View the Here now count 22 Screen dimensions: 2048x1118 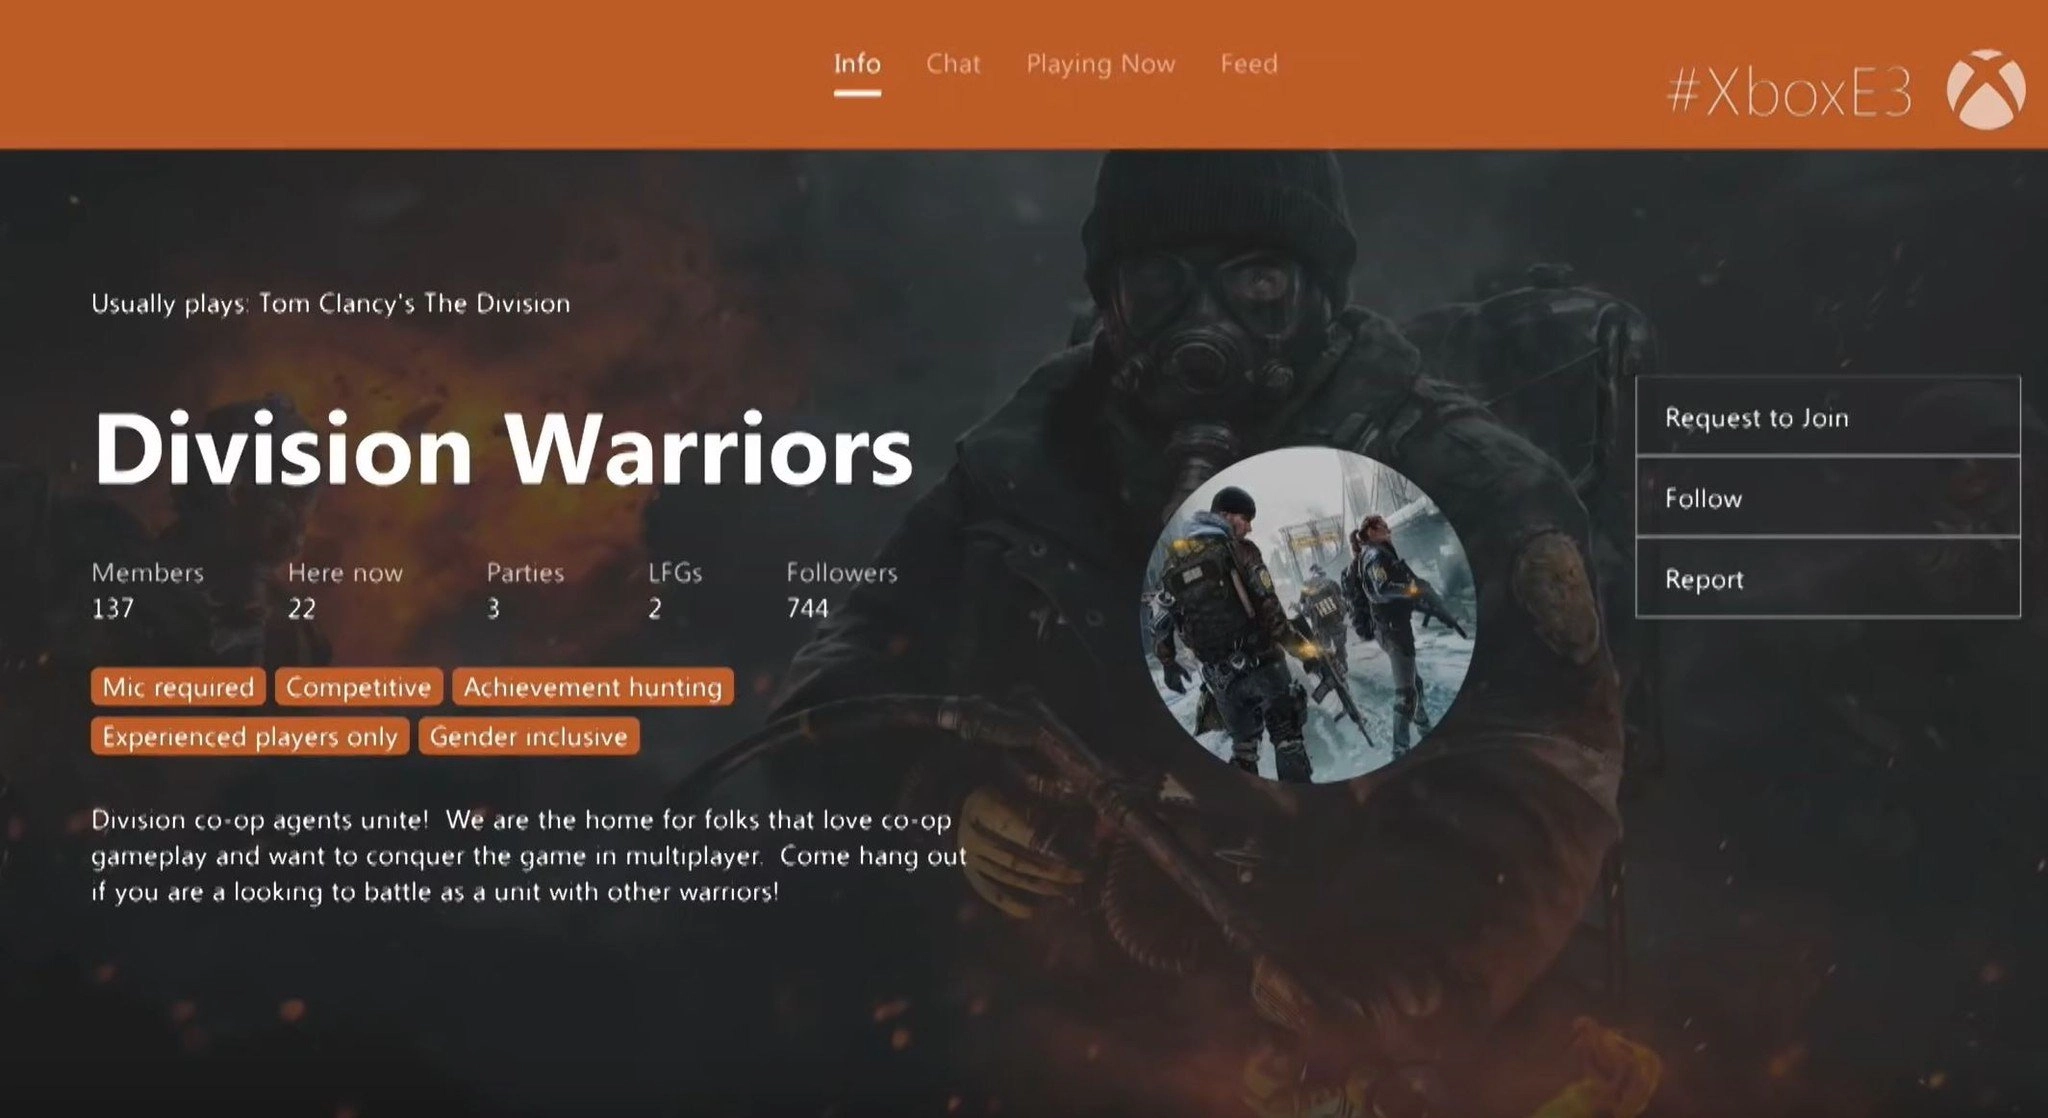[345, 590]
